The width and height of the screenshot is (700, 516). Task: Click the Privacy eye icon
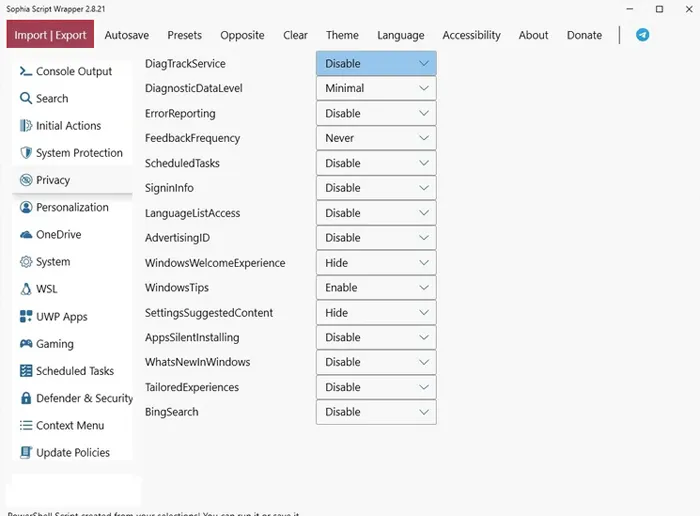[x=25, y=180]
